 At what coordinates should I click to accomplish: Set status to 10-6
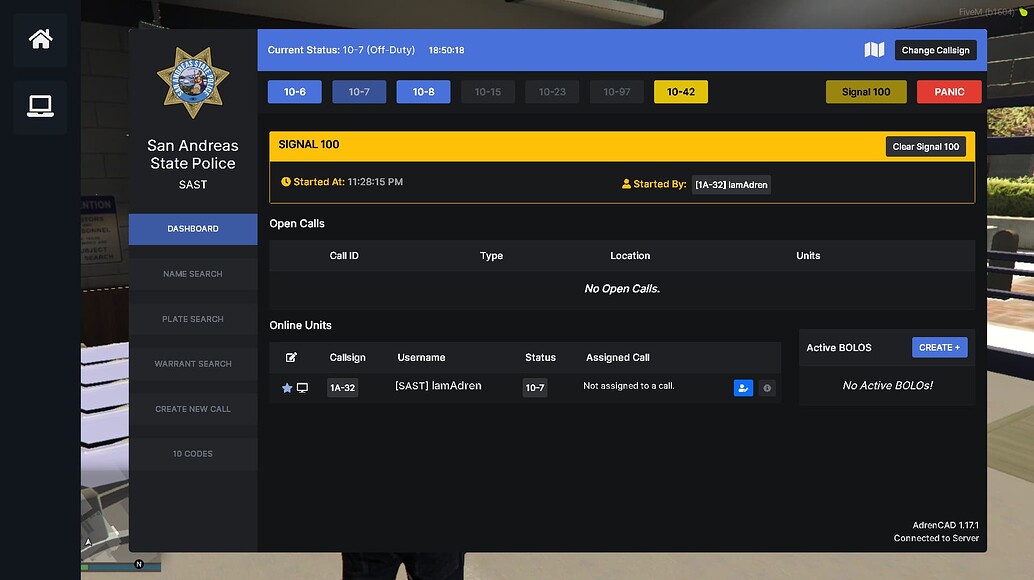294,92
